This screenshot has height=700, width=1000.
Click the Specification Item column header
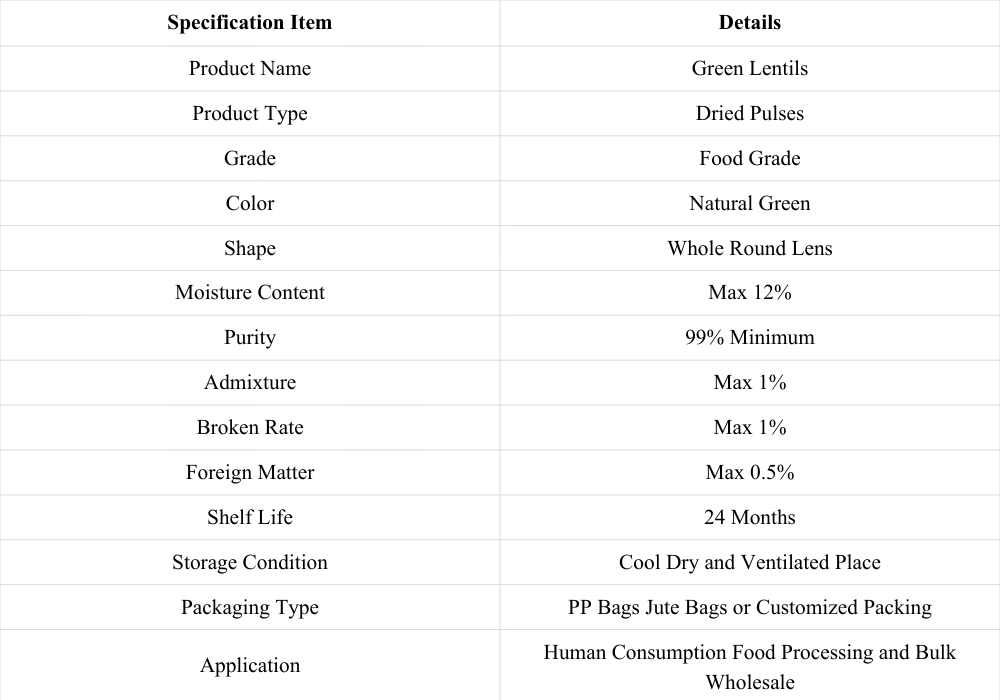point(249,22)
